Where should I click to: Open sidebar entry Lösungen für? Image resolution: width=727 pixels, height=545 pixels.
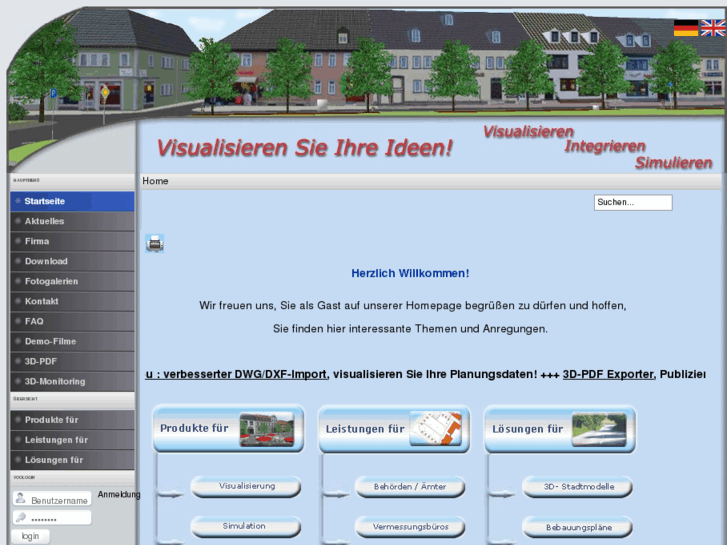pyautogui.click(x=72, y=460)
